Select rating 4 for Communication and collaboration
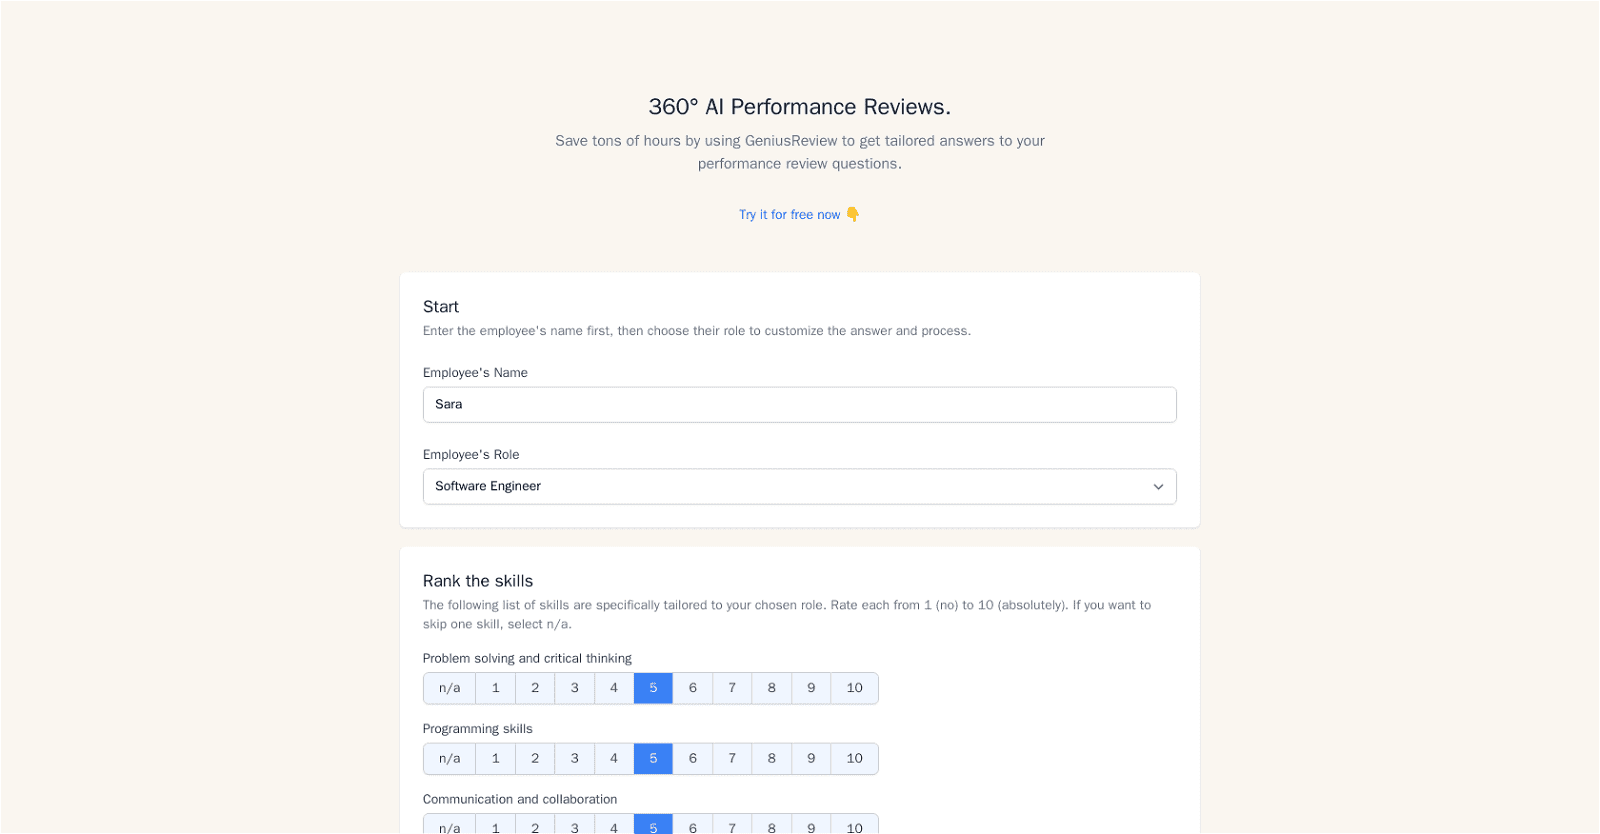The height and width of the screenshot is (834, 1600). 613,826
